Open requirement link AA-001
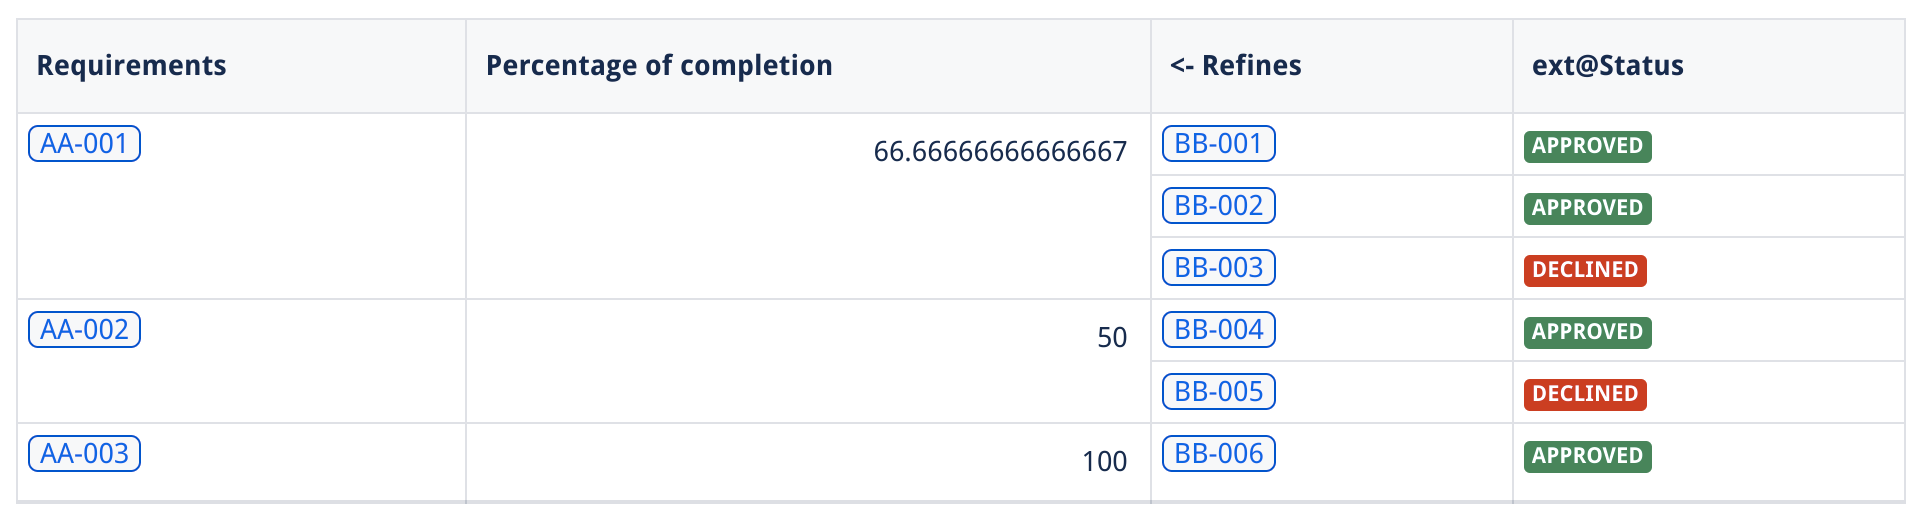Image resolution: width=1920 pixels, height=519 pixels. coord(84,144)
